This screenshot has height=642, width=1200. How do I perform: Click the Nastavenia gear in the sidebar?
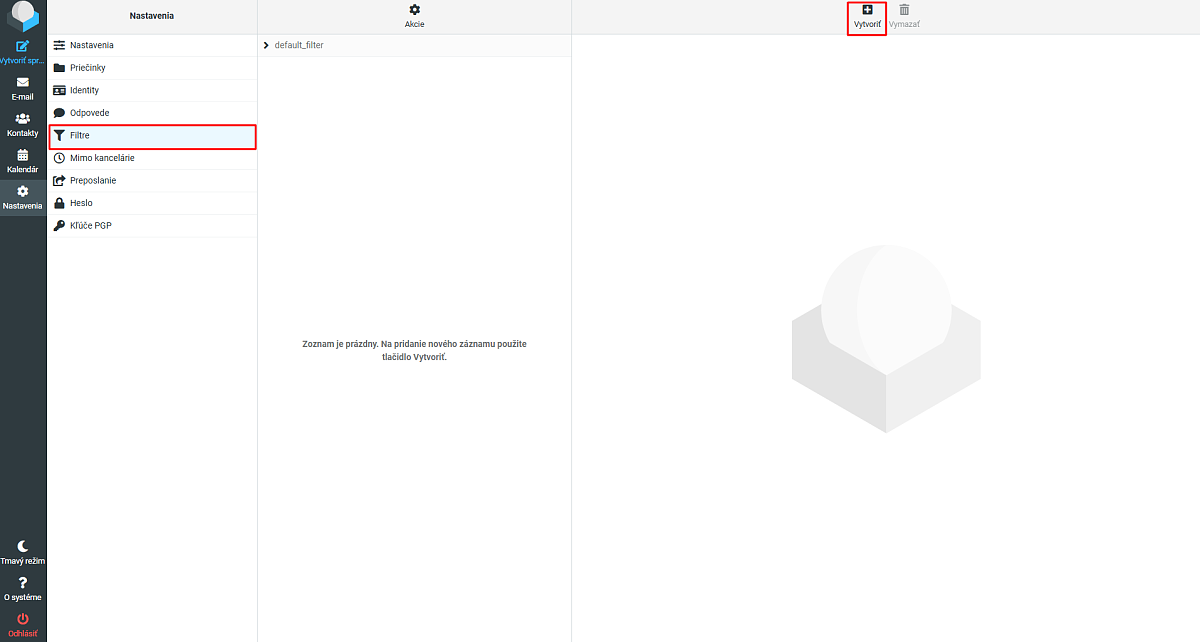click(x=23, y=191)
